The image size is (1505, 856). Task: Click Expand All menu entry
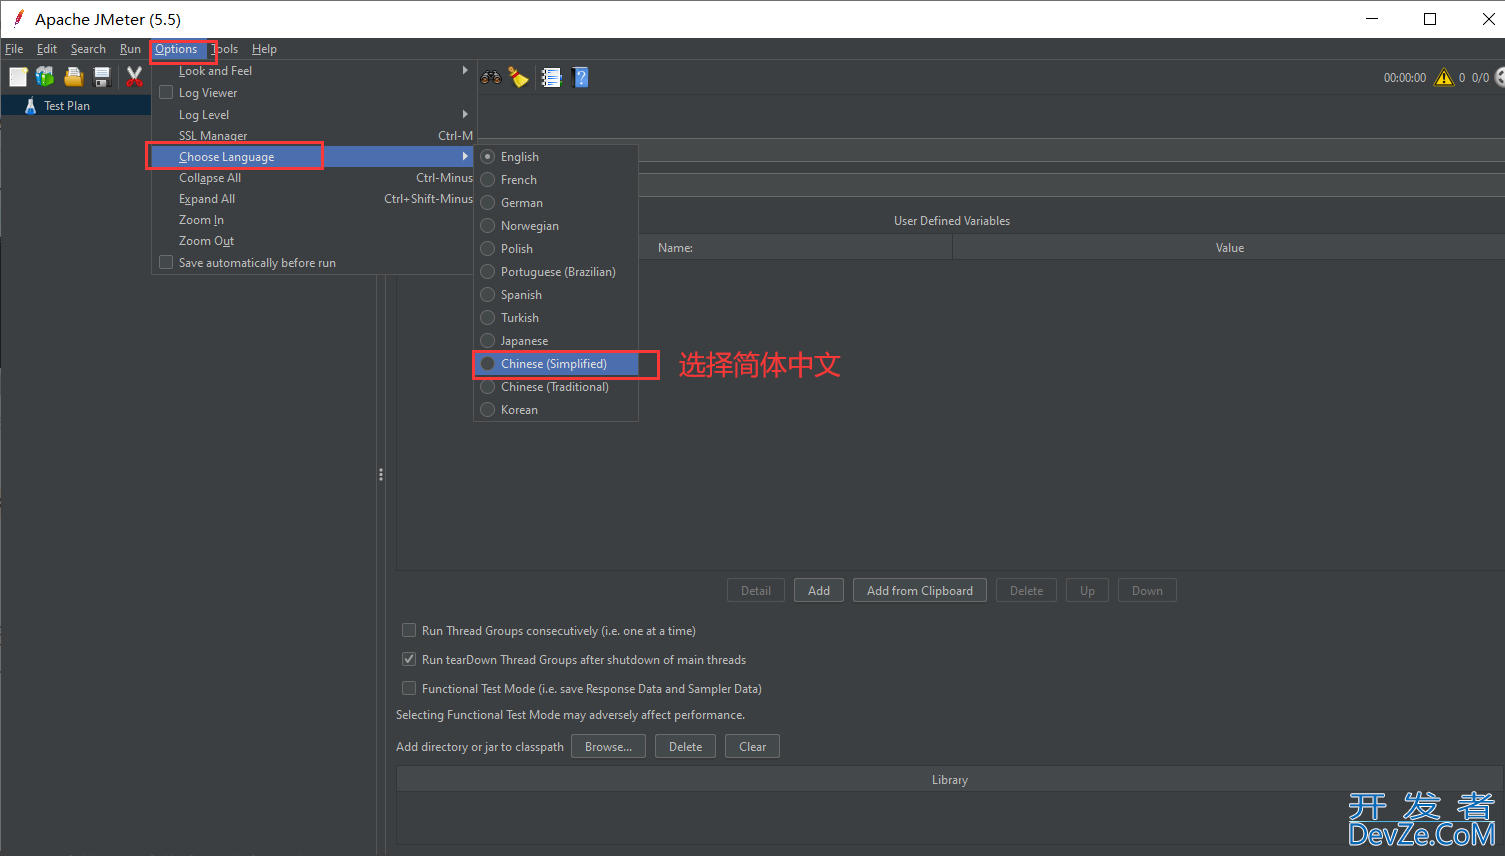[312, 198]
